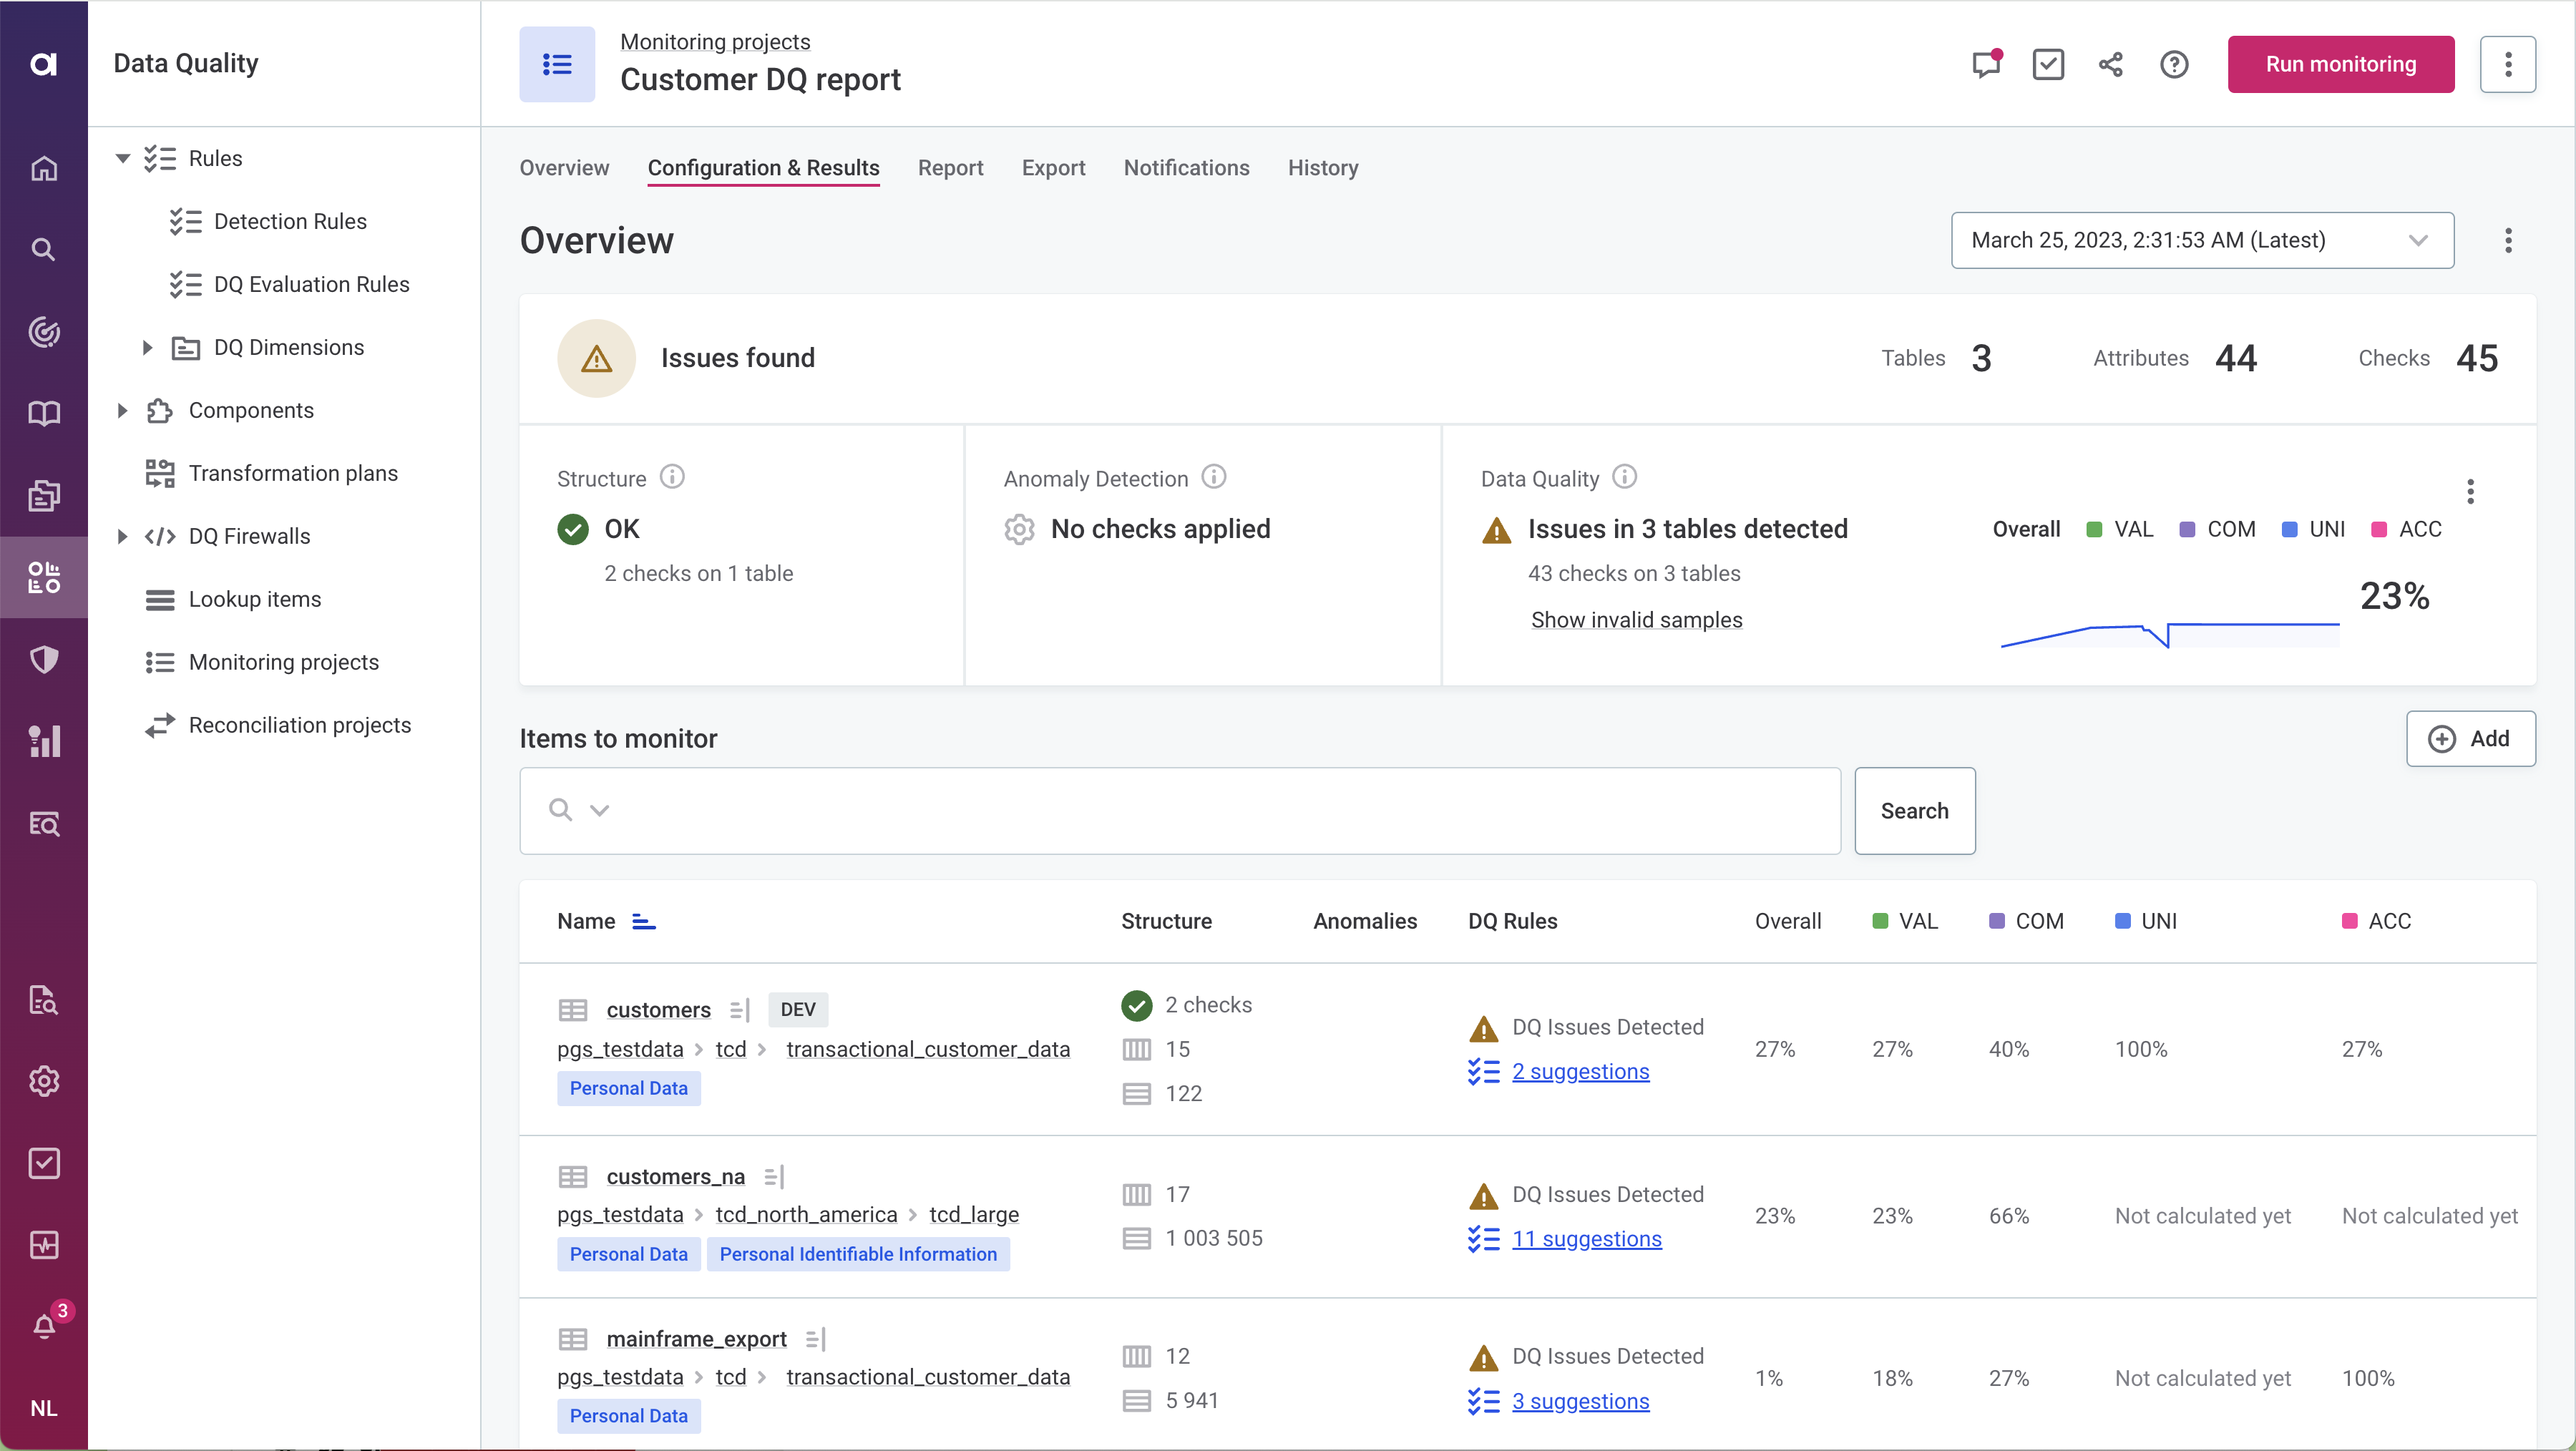Open the History tab
Screen dimensions: 2576x1451
pos(1322,168)
